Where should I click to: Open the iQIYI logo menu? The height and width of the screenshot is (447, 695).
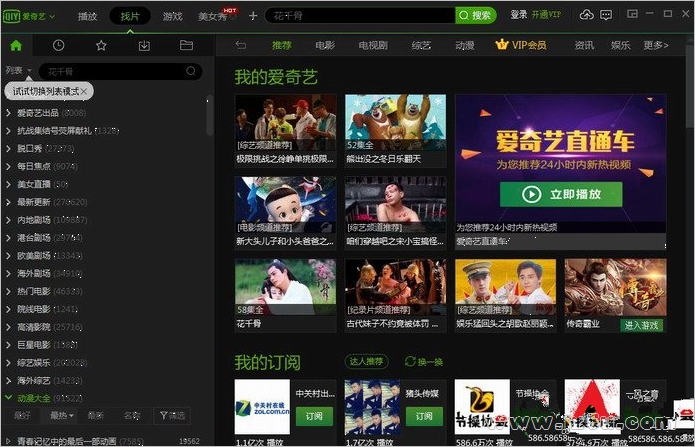click(29, 16)
